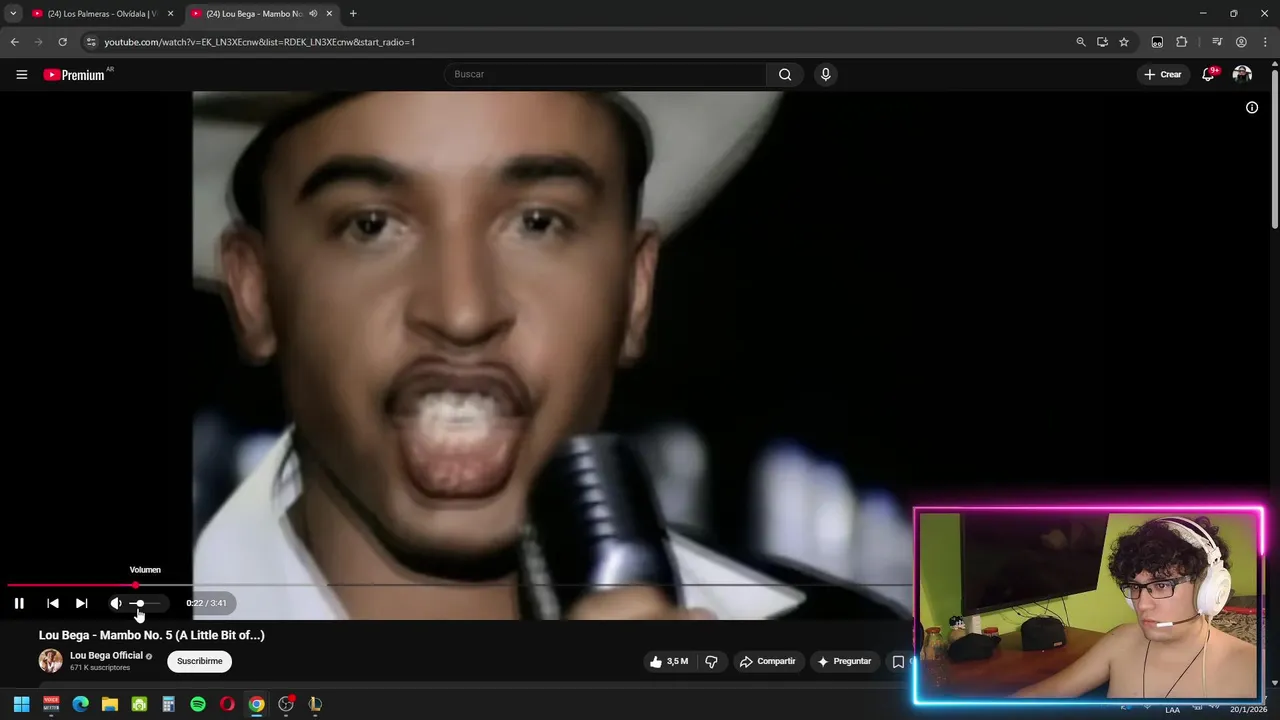Open OBS Studio from taskbar
Screen dimensions: 1280x720
pyautogui.click(x=286, y=704)
